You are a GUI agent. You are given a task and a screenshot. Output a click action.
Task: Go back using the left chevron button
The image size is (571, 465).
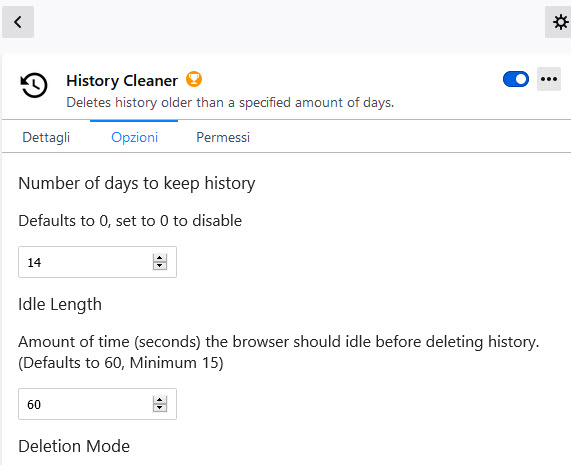tap(18, 22)
